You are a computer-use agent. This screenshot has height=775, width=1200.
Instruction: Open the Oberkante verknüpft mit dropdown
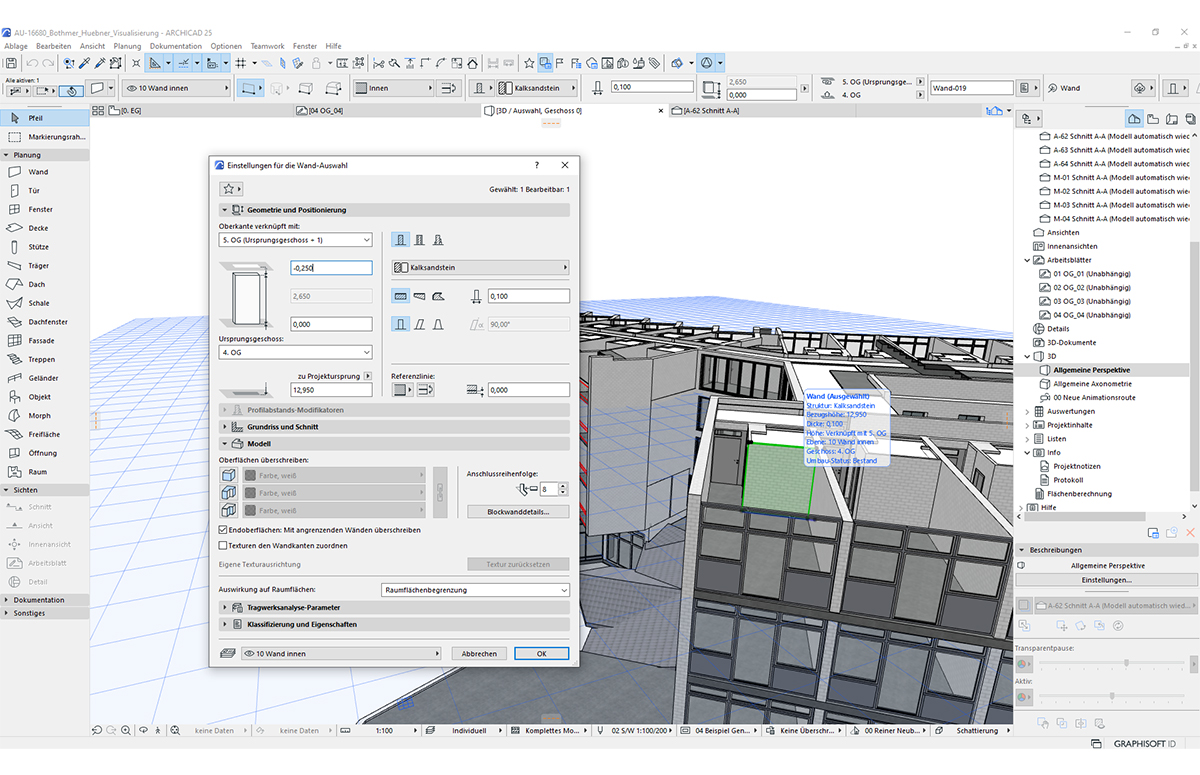[295, 240]
